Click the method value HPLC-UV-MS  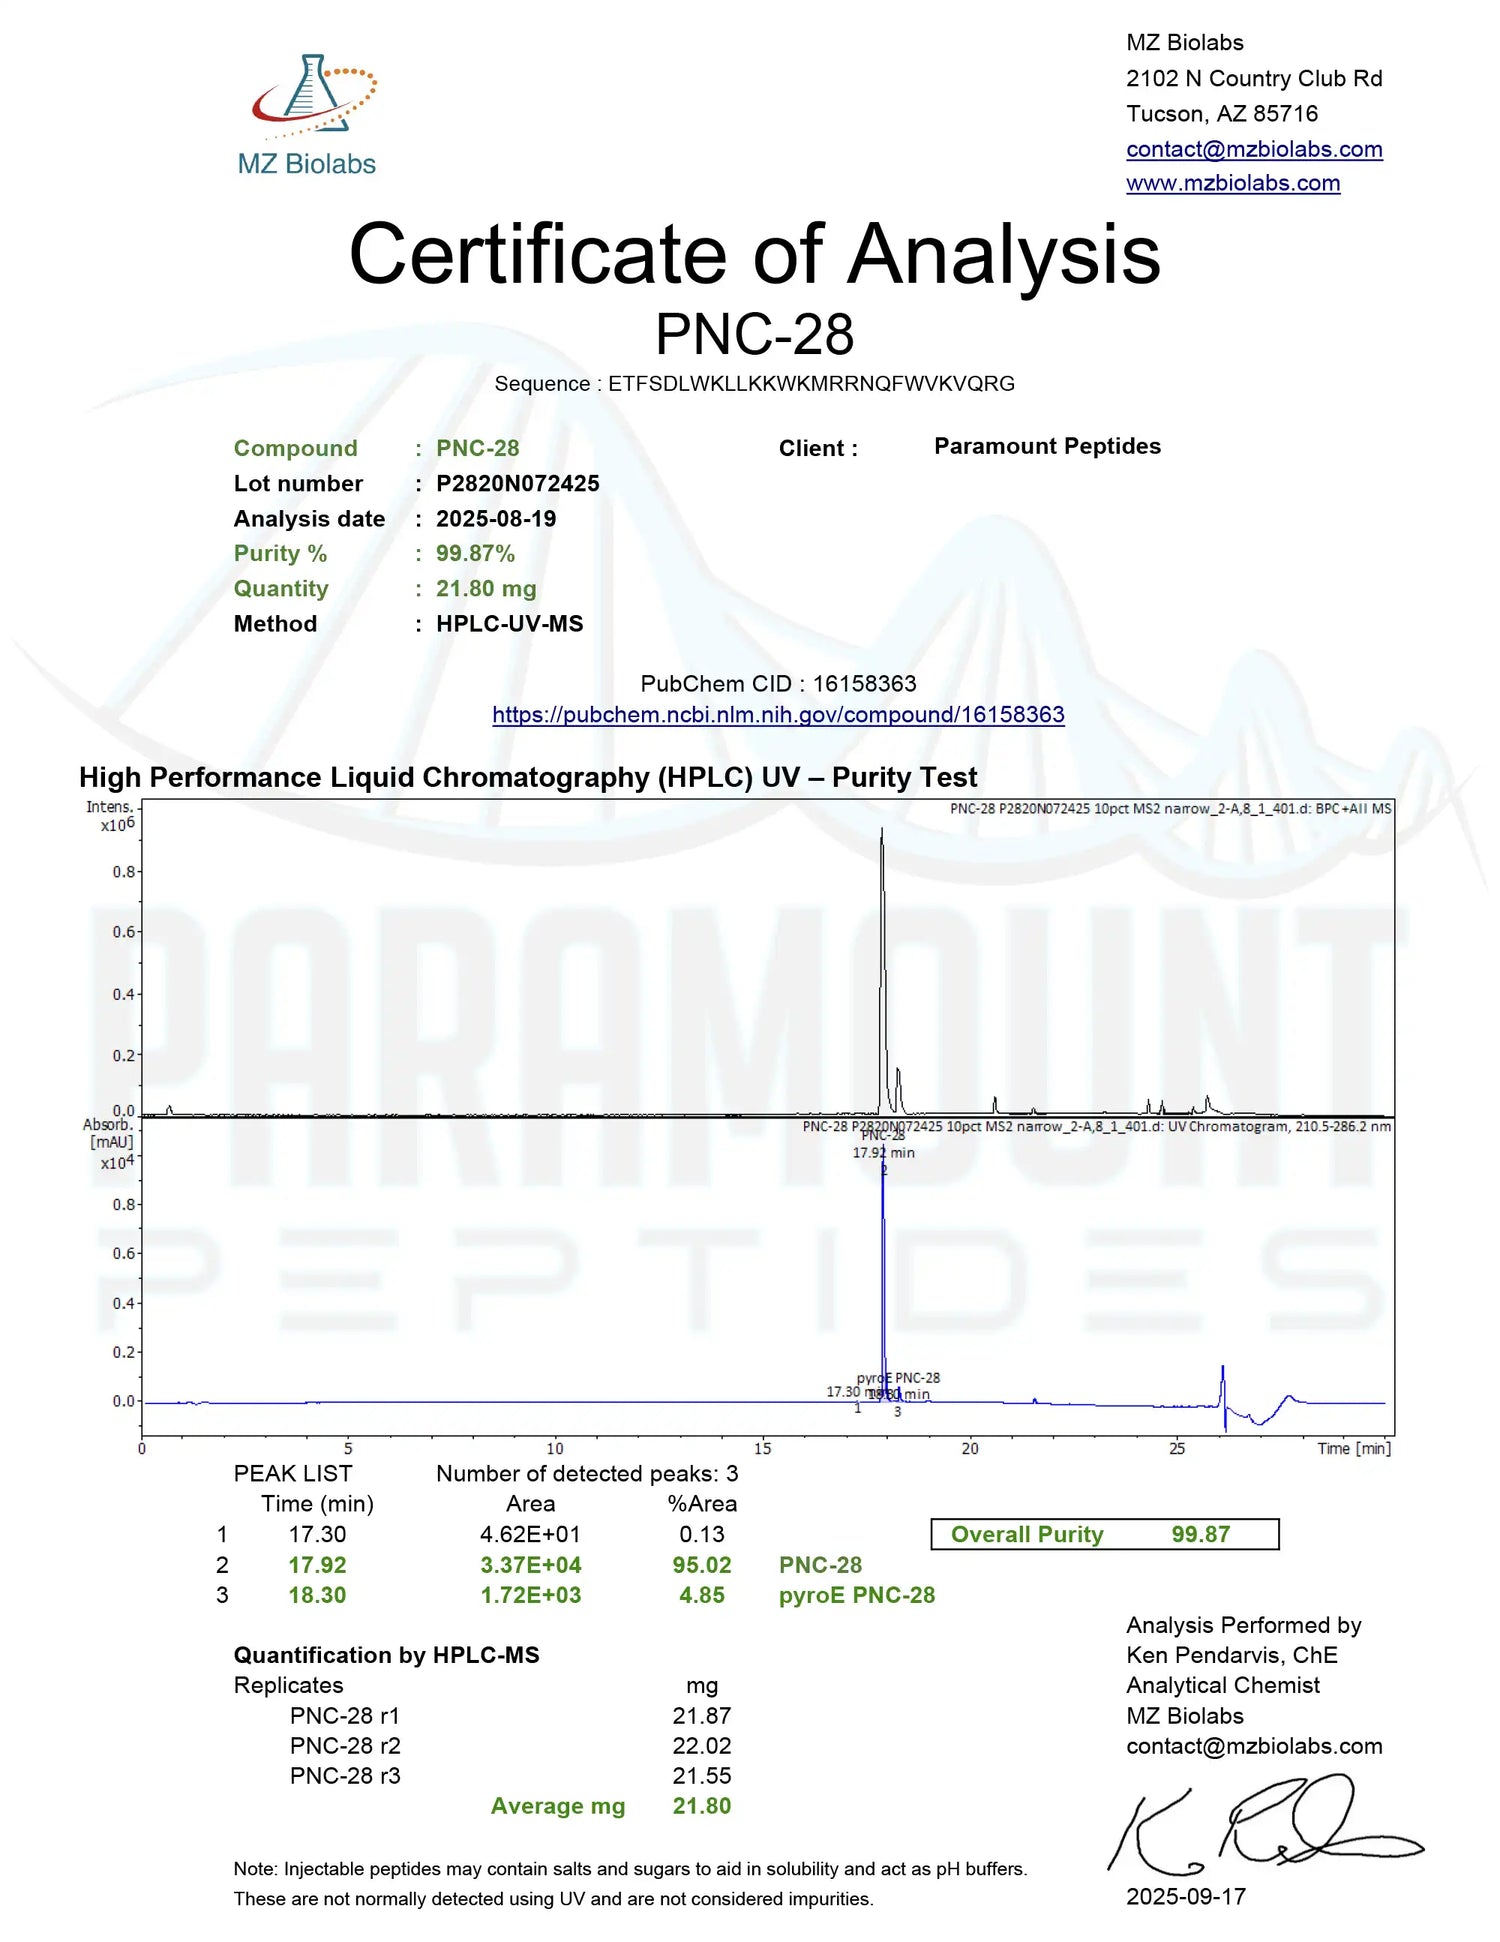pos(510,624)
